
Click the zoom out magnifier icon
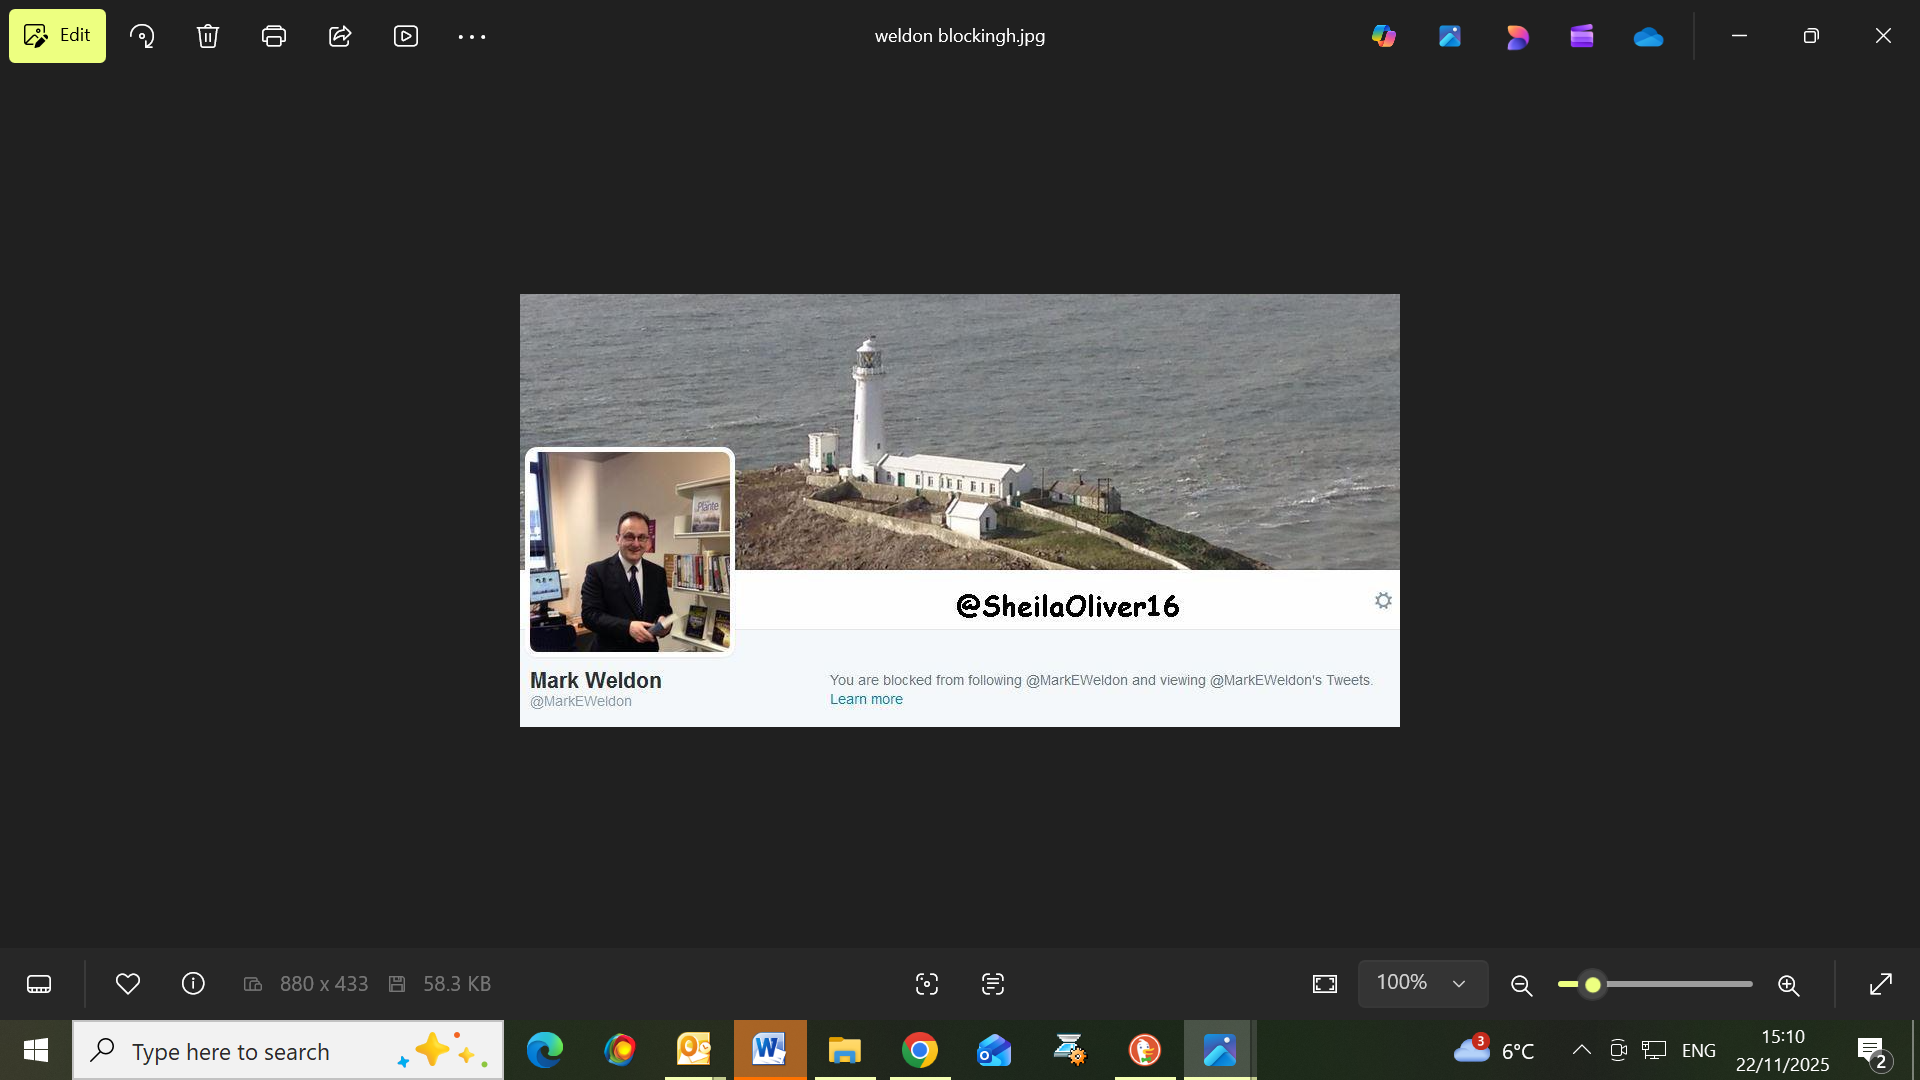(1522, 985)
